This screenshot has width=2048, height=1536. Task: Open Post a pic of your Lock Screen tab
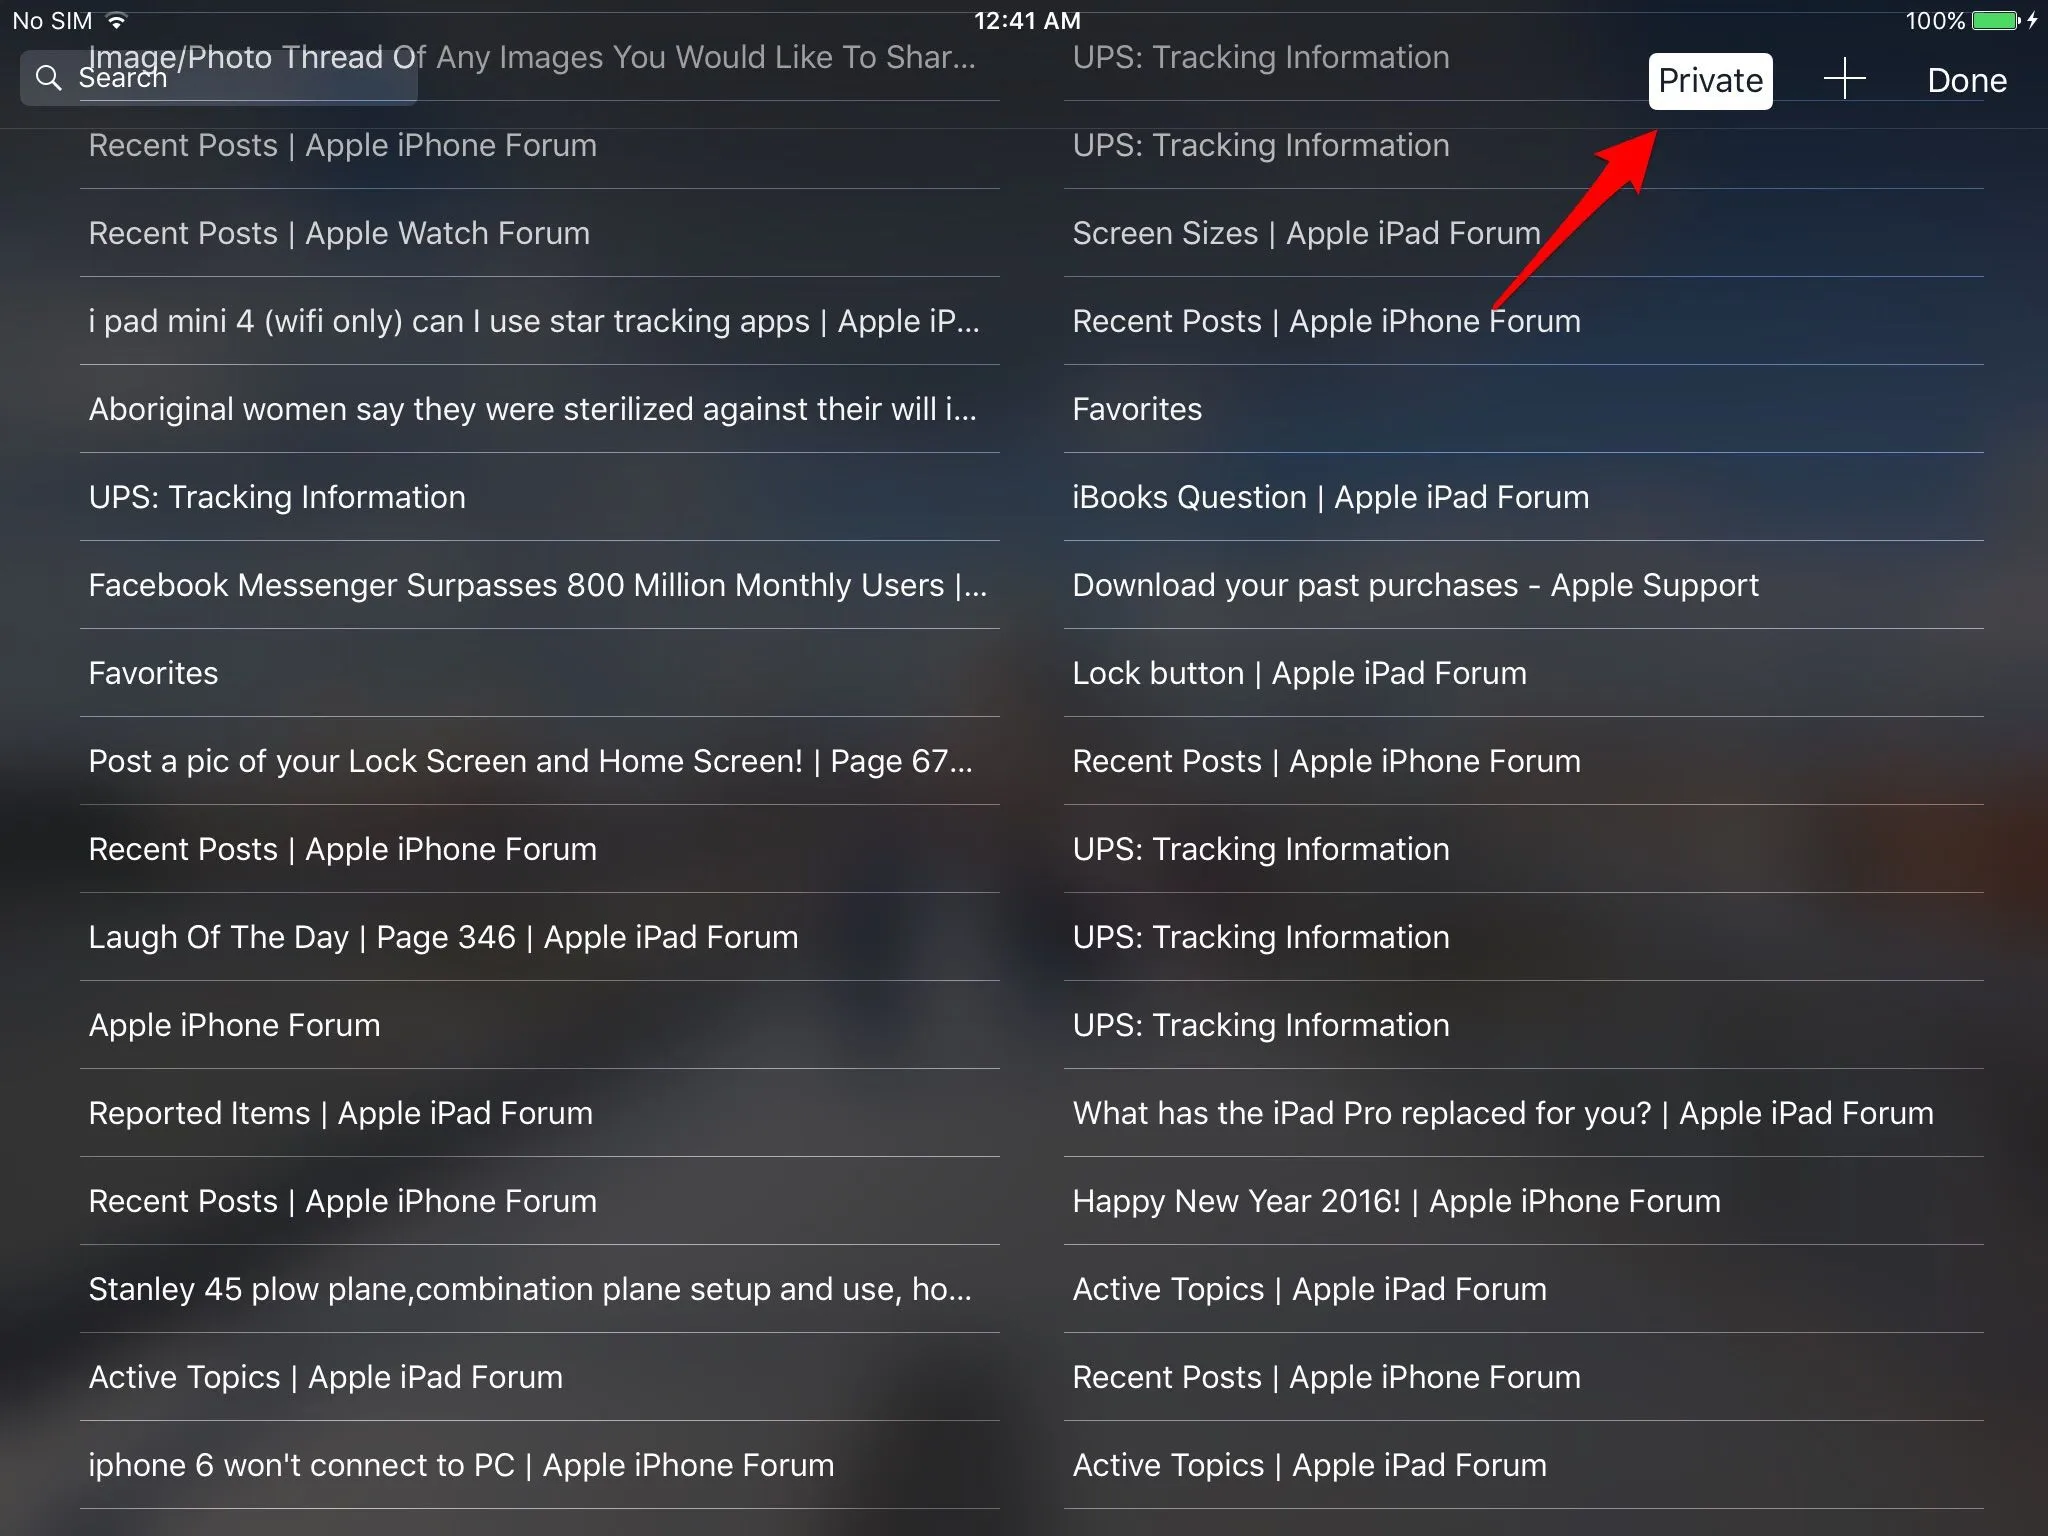point(530,761)
